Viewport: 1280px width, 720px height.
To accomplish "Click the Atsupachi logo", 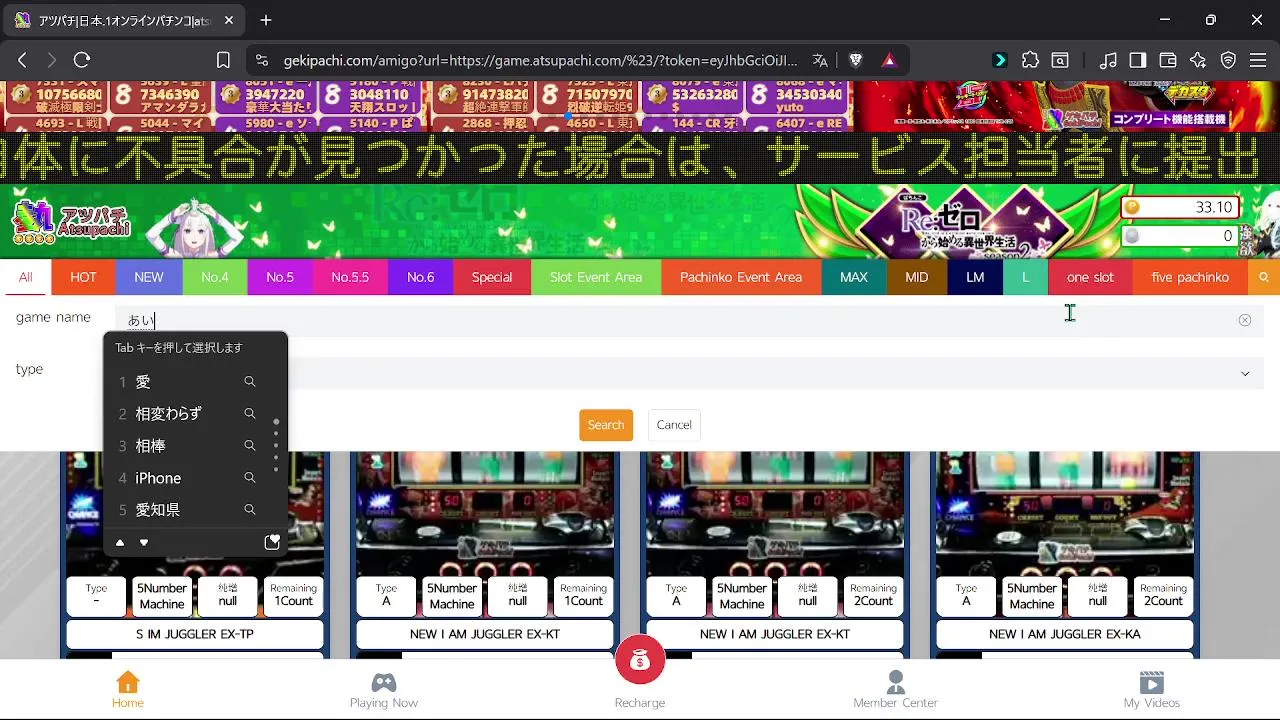I will (x=70, y=221).
